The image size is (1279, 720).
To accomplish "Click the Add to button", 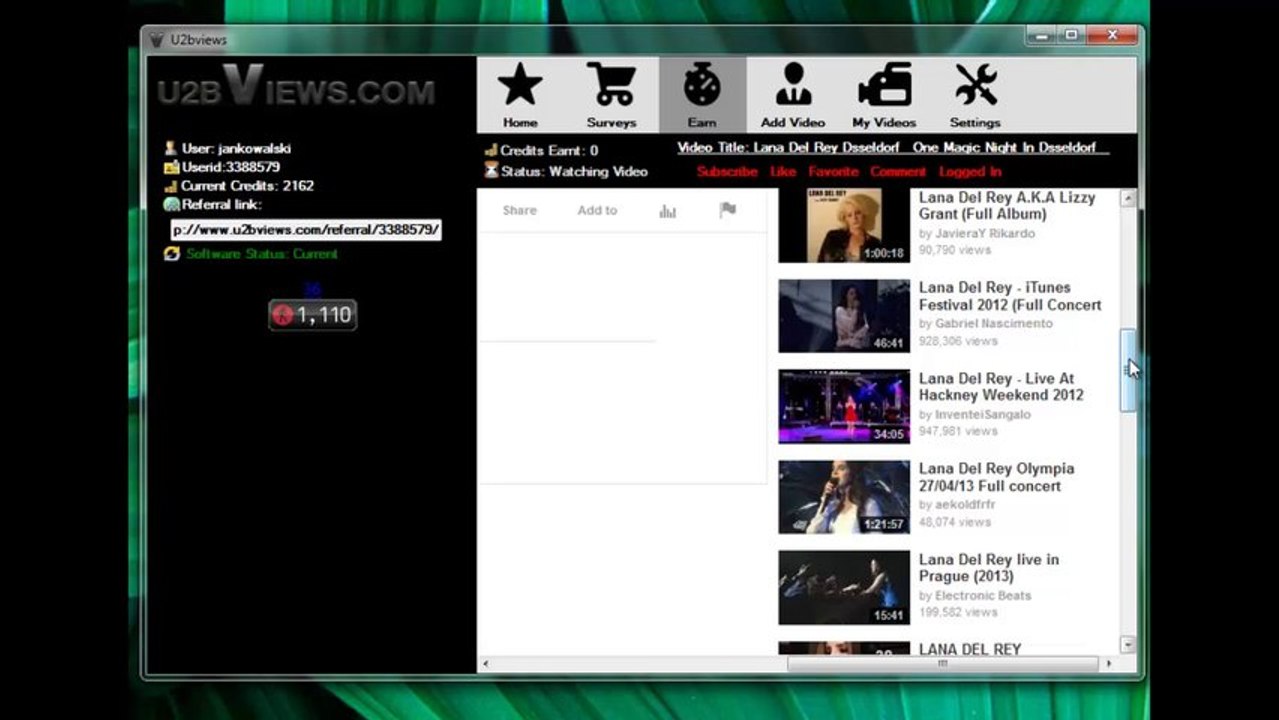I will [x=597, y=211].
